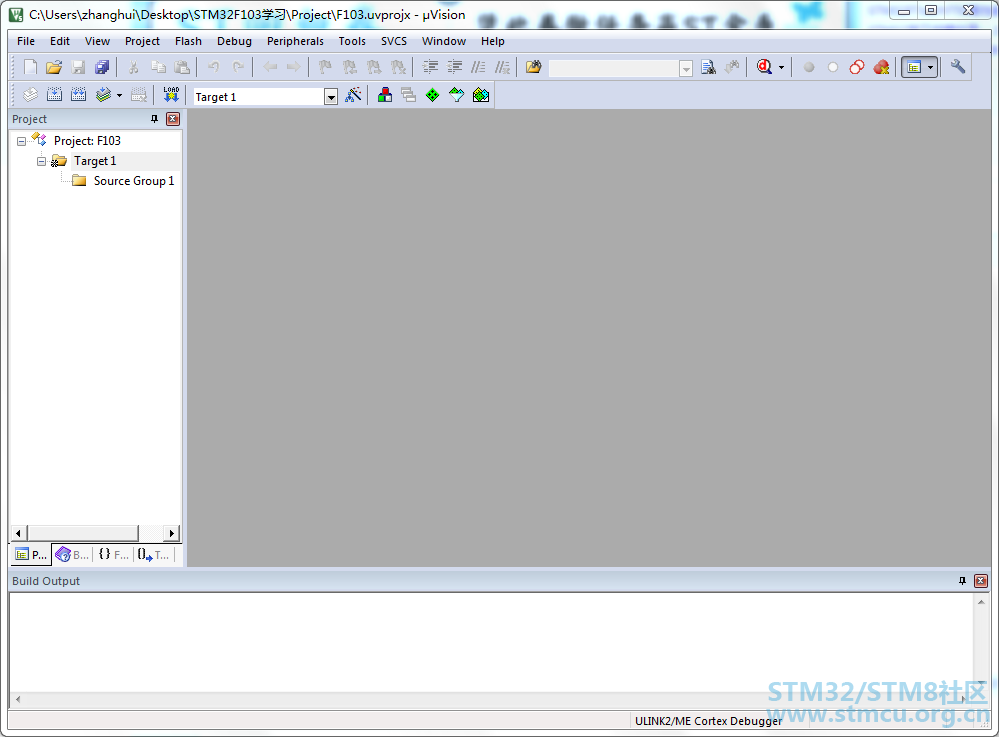Image resolution: width=999 pixels, height=737 pixels.
Task: Open a file with the Open icon
Action: click(x=54, y=67)
